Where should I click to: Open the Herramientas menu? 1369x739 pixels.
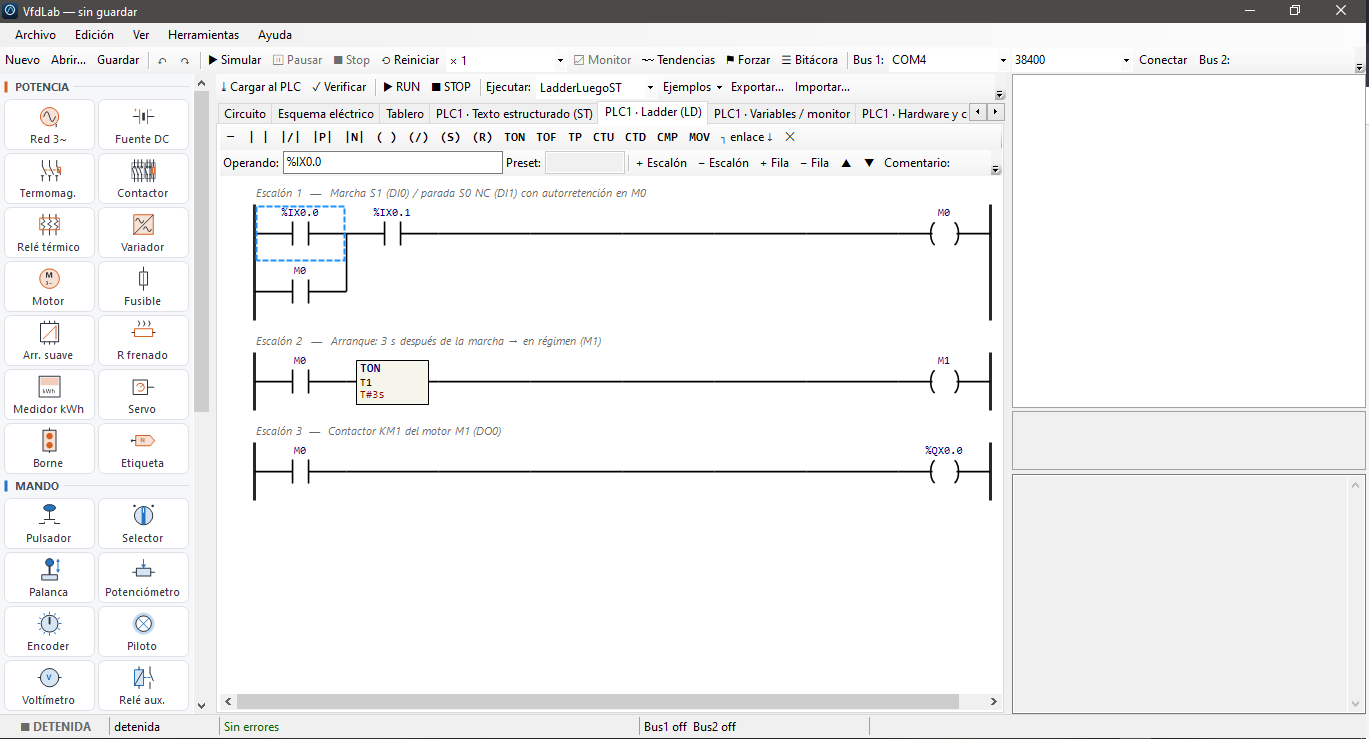203,35
